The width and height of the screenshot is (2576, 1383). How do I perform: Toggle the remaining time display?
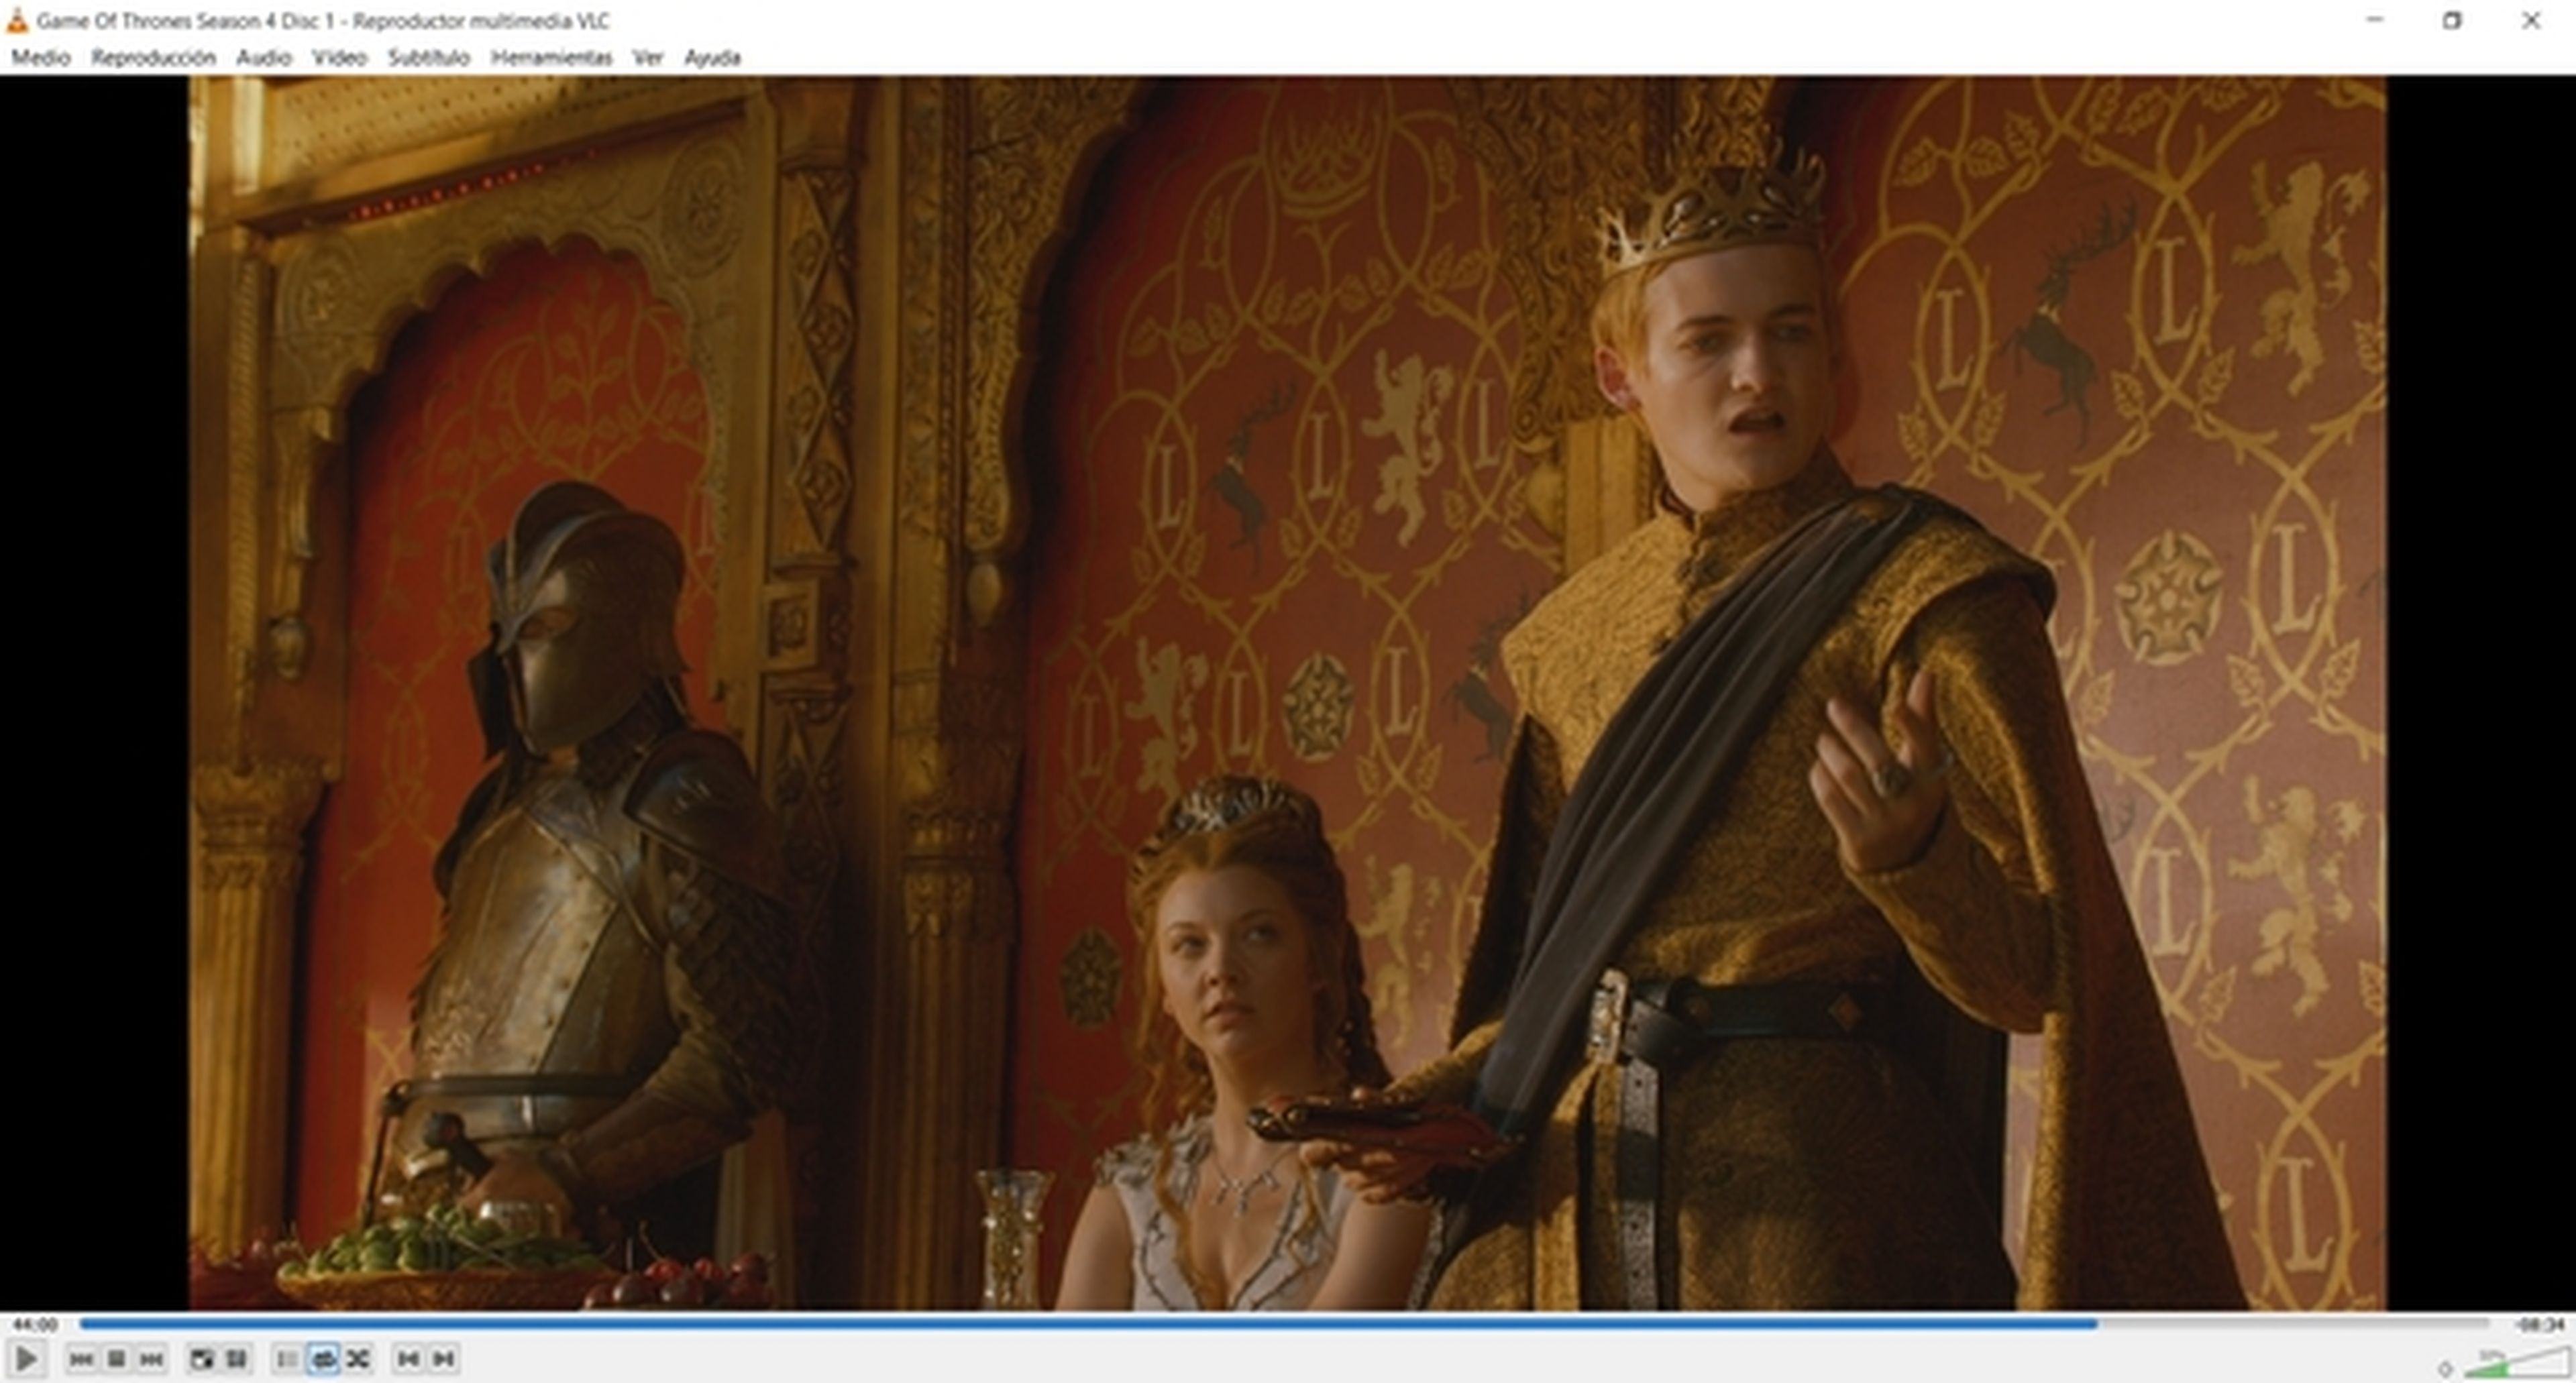point(2540,1325)
